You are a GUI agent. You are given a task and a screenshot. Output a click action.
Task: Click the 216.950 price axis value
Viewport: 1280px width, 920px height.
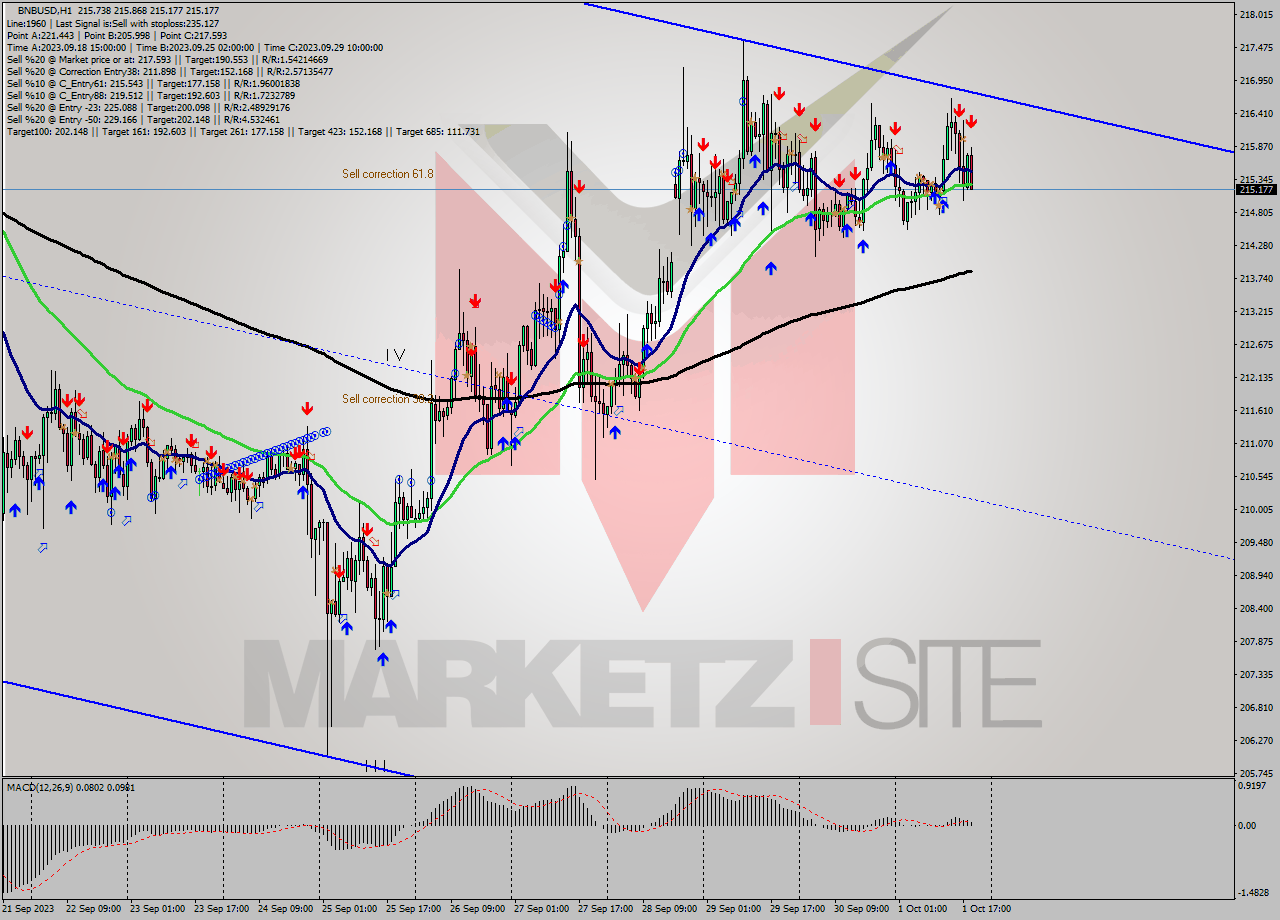1256,81
